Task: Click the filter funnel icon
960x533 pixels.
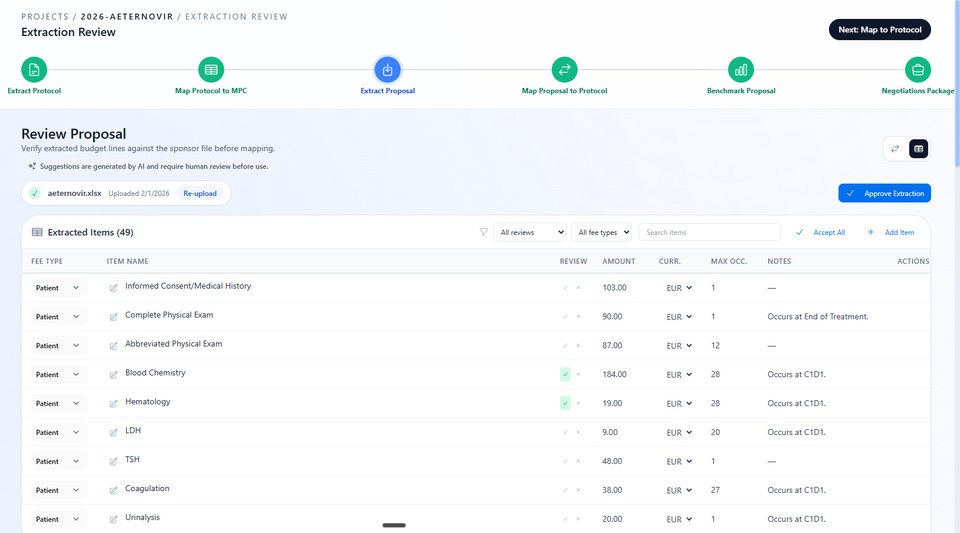Action: pyautogui.click(x=484, y=233)
